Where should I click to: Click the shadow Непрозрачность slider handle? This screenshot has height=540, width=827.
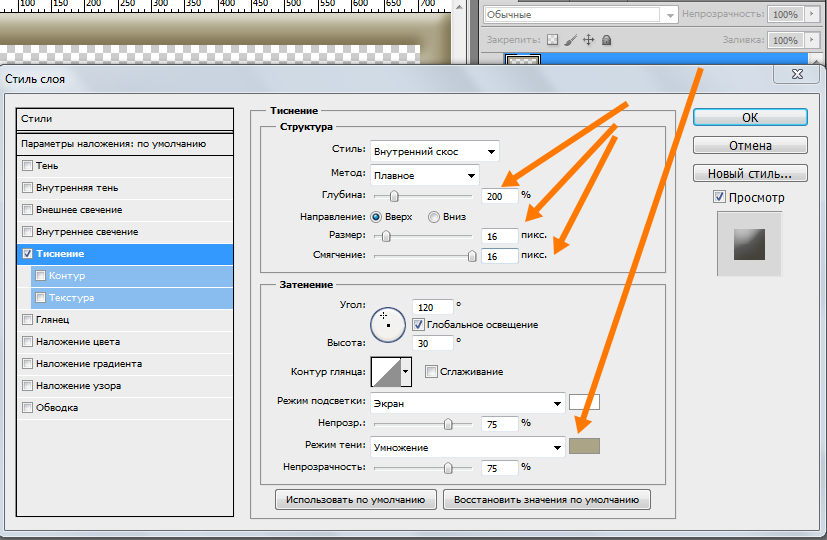coord(448,468)
